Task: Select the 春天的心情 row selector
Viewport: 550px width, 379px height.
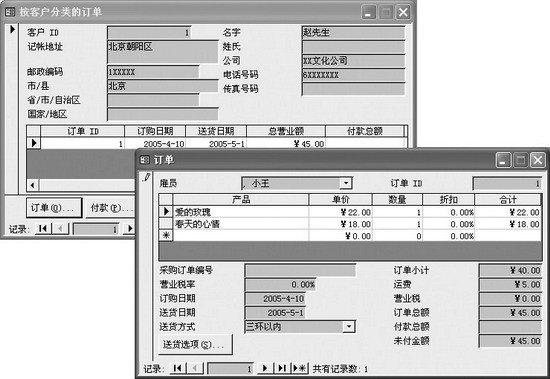Action: pos(166,224)
